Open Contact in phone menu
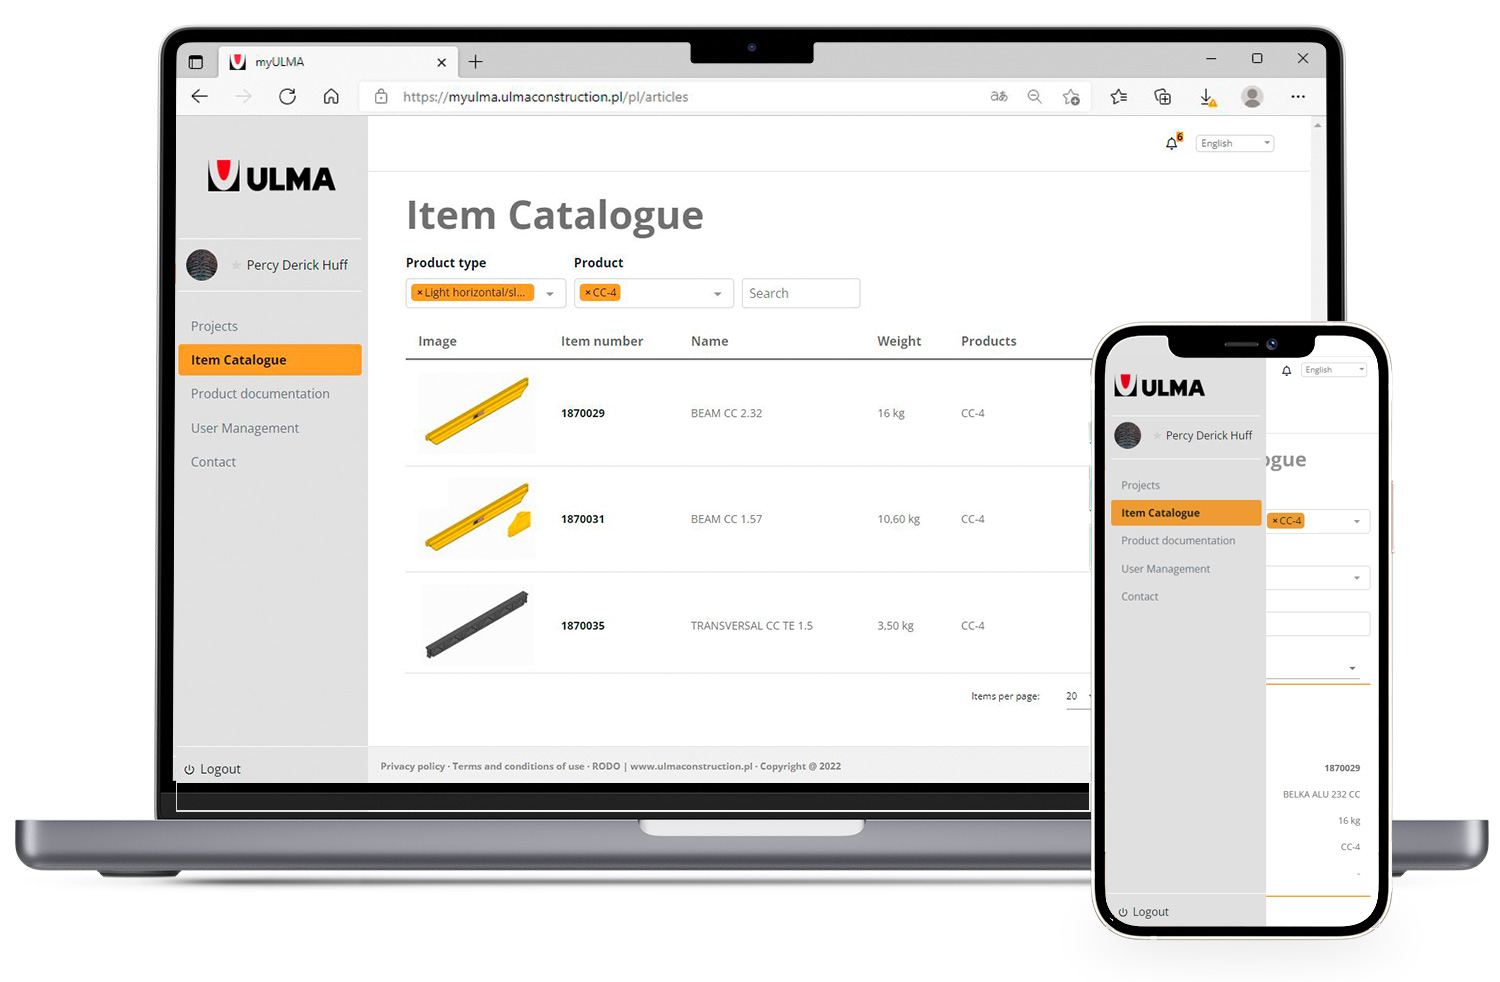This screenshot has height=982, width=1500. [x=1140, y=597]
